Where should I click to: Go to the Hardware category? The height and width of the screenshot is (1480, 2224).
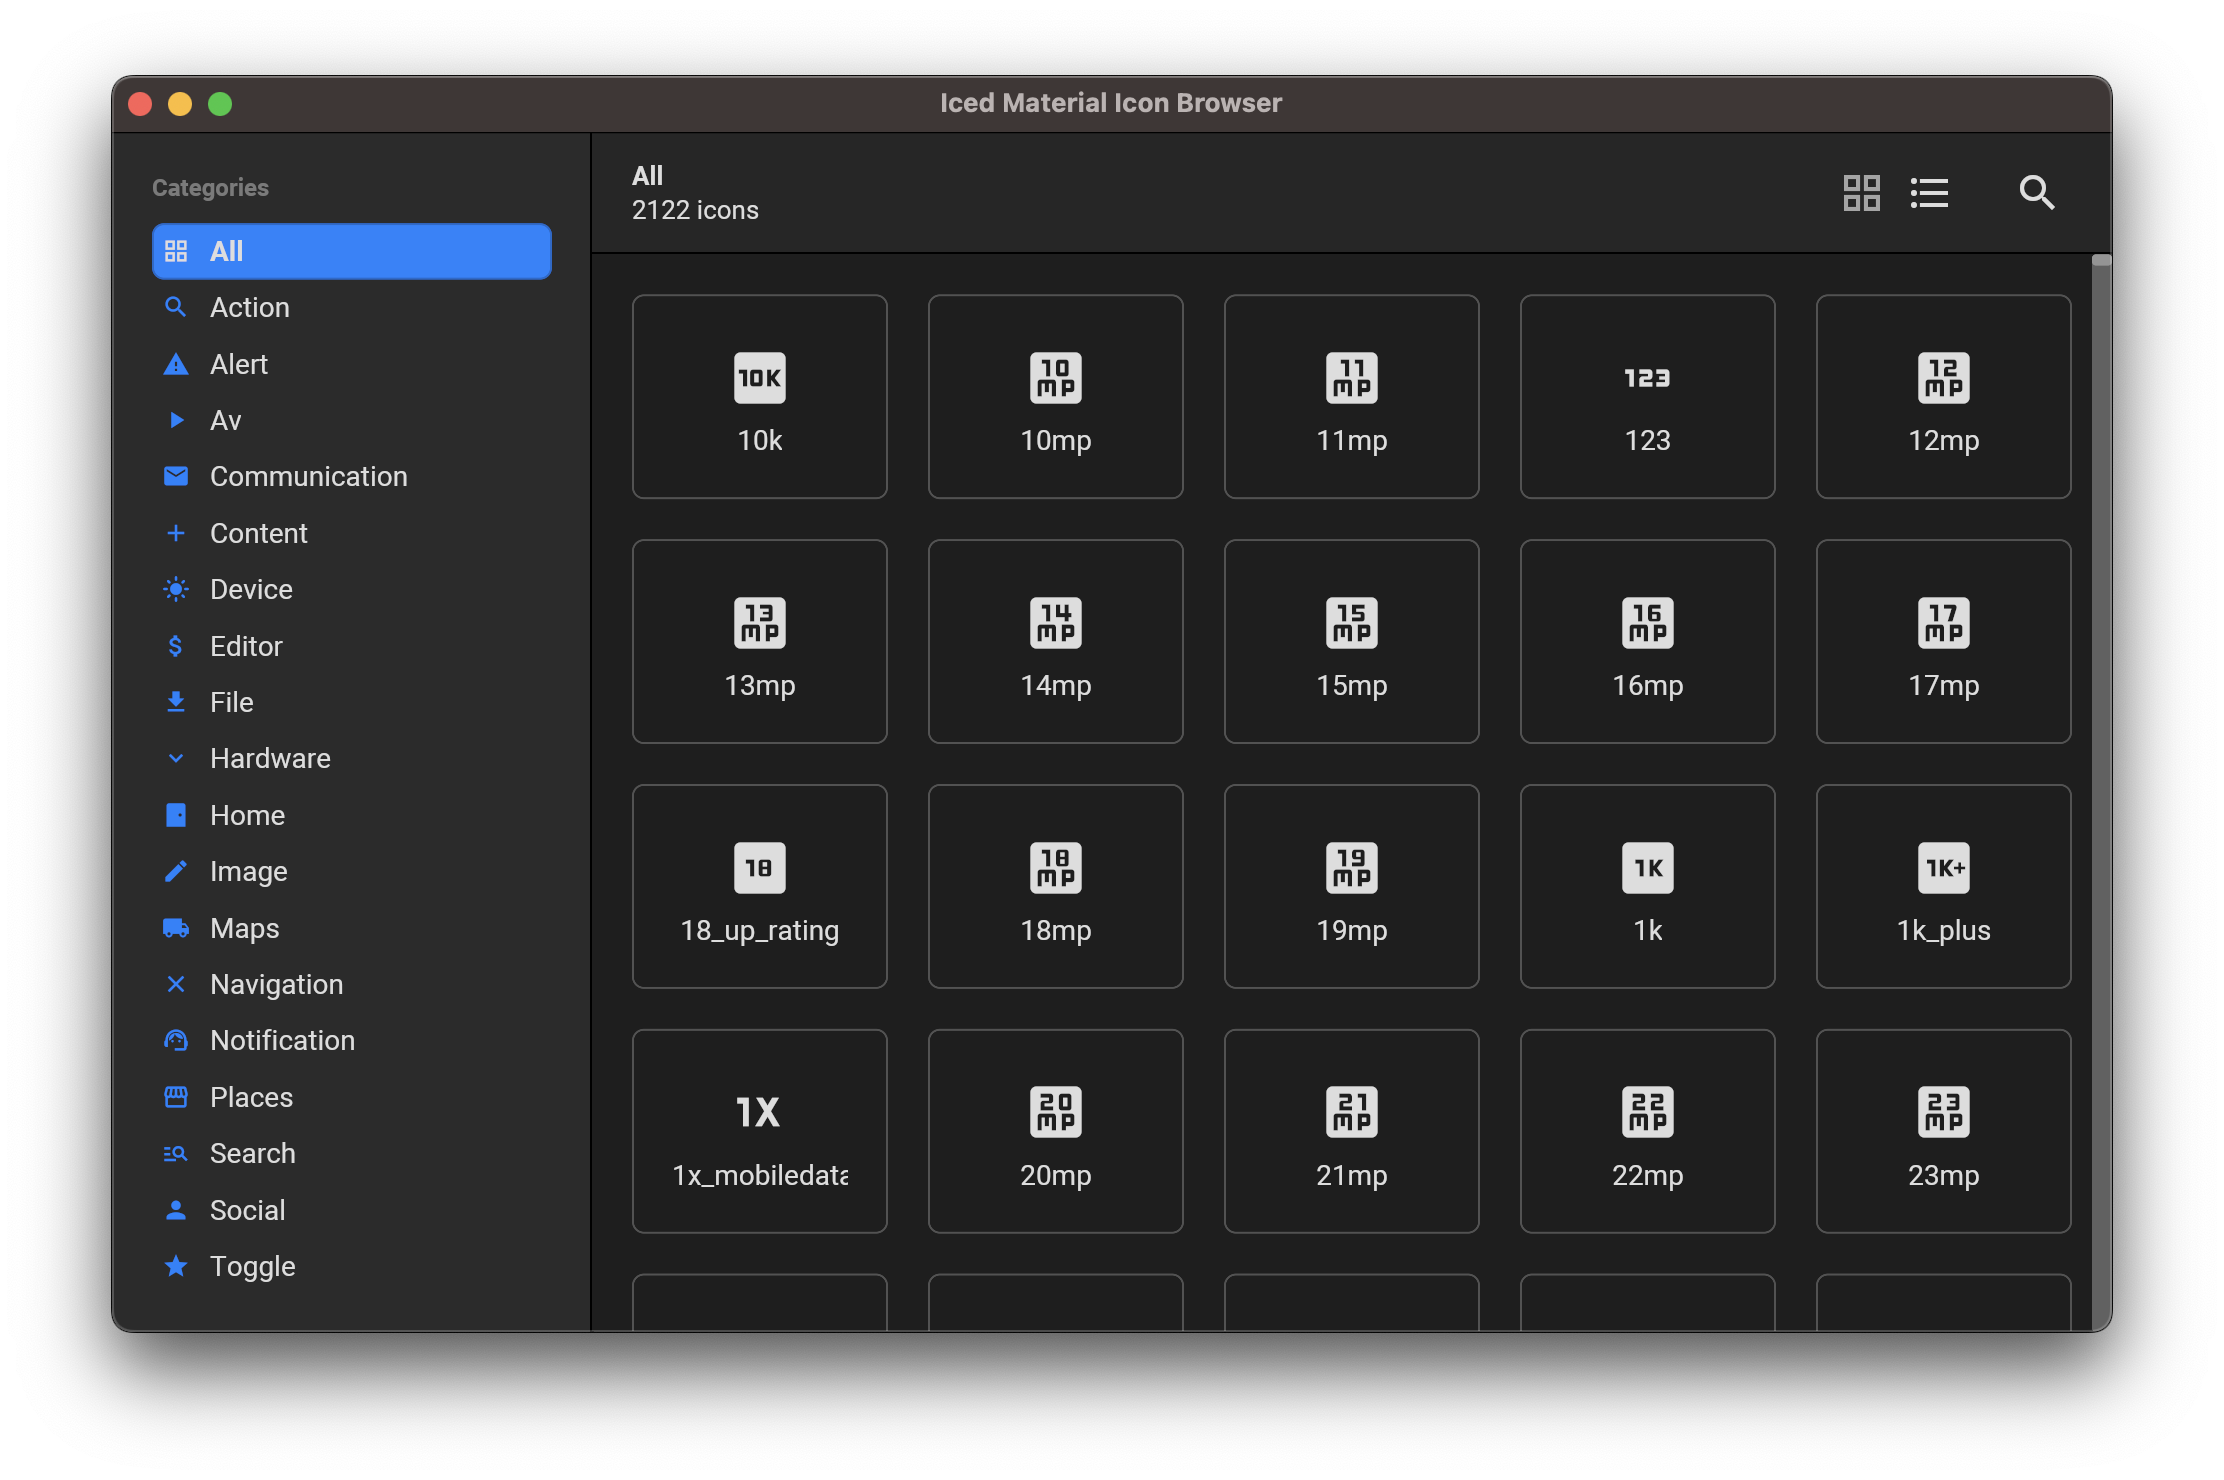(x=352, y=758)
